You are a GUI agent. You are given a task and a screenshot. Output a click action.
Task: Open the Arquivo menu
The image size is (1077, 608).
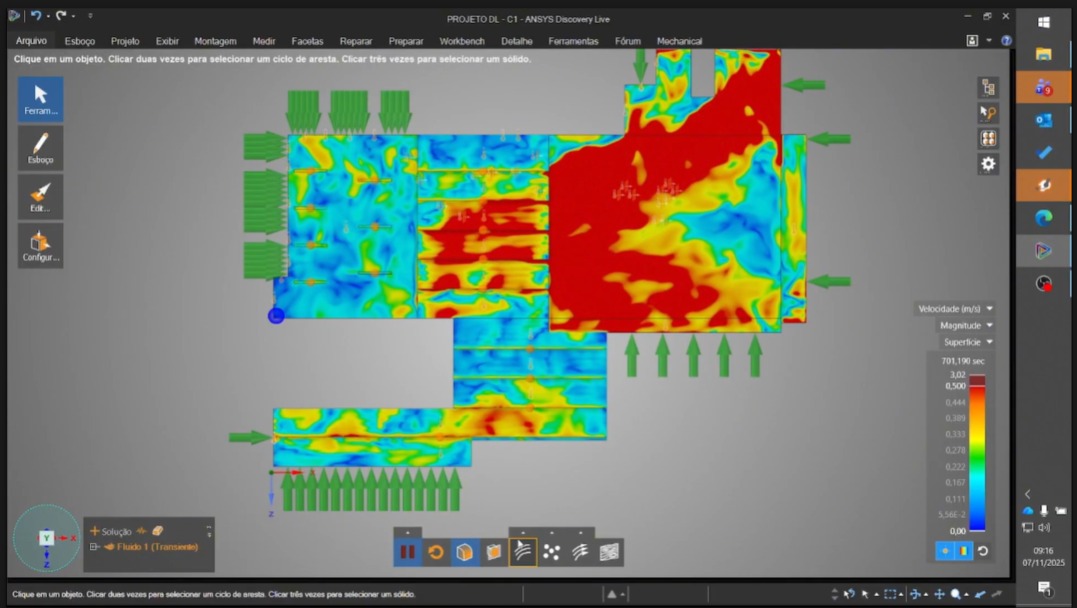tap(31, 41)
